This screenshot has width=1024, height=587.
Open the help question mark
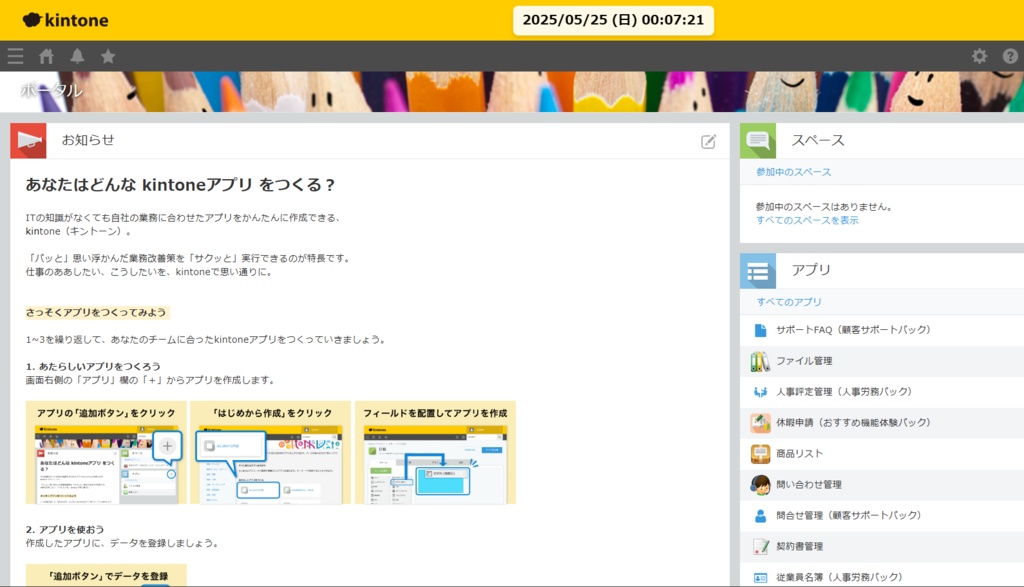1010,56
